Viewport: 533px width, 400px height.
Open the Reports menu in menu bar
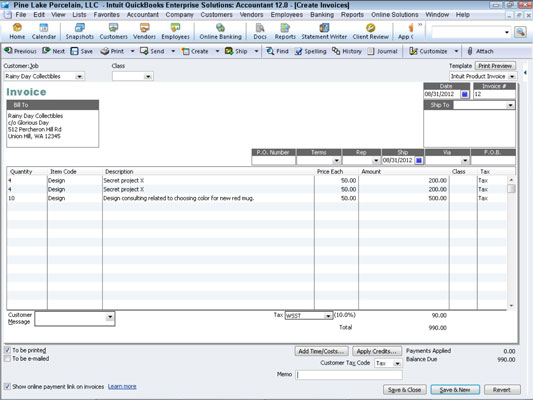352,15
